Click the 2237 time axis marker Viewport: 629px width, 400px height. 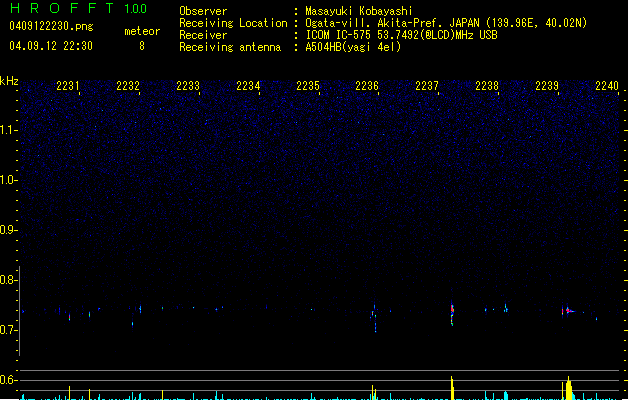[x=427, y=85]
